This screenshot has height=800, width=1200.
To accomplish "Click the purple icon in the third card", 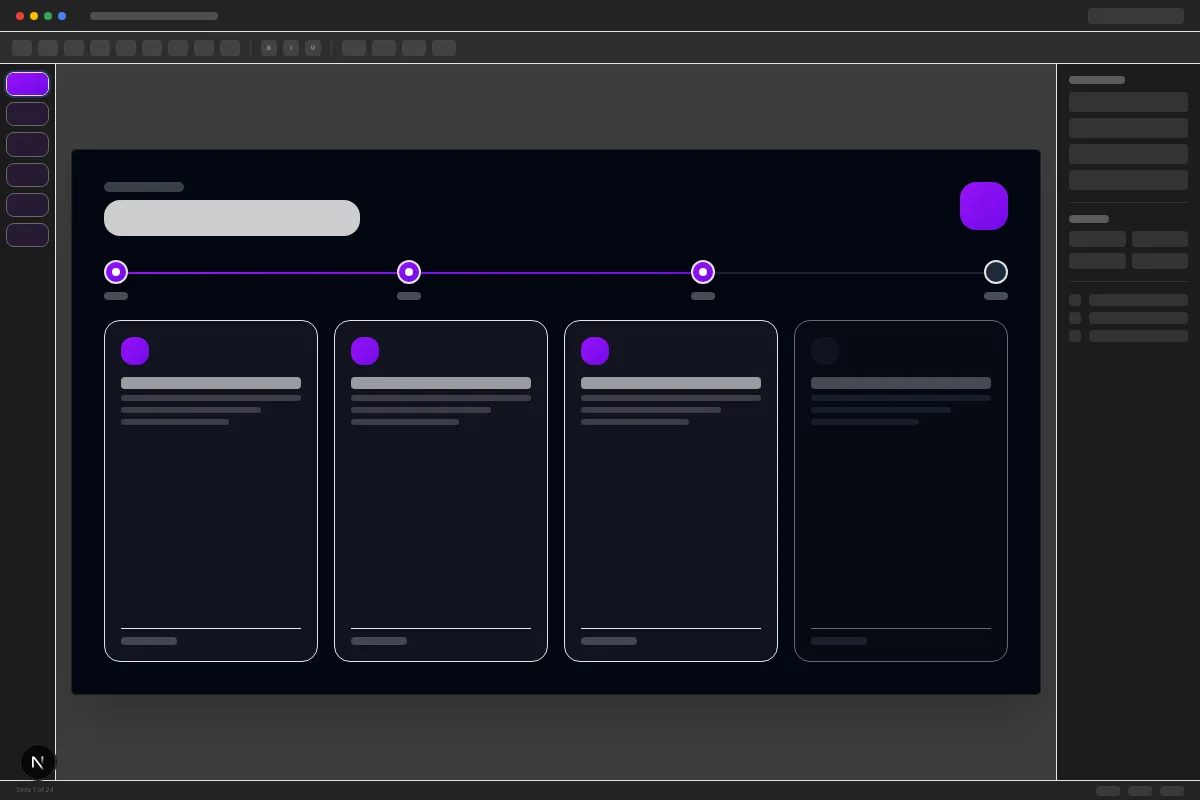I will 595,351.
